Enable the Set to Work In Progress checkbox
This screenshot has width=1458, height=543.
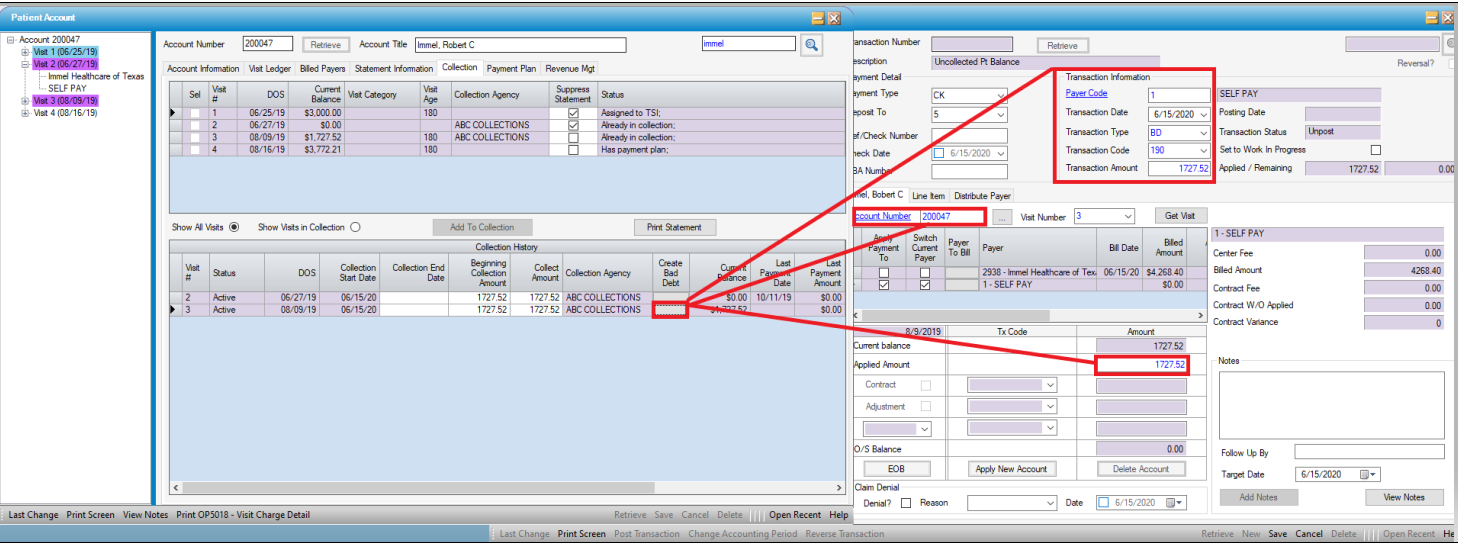[x=1376, y=150]
